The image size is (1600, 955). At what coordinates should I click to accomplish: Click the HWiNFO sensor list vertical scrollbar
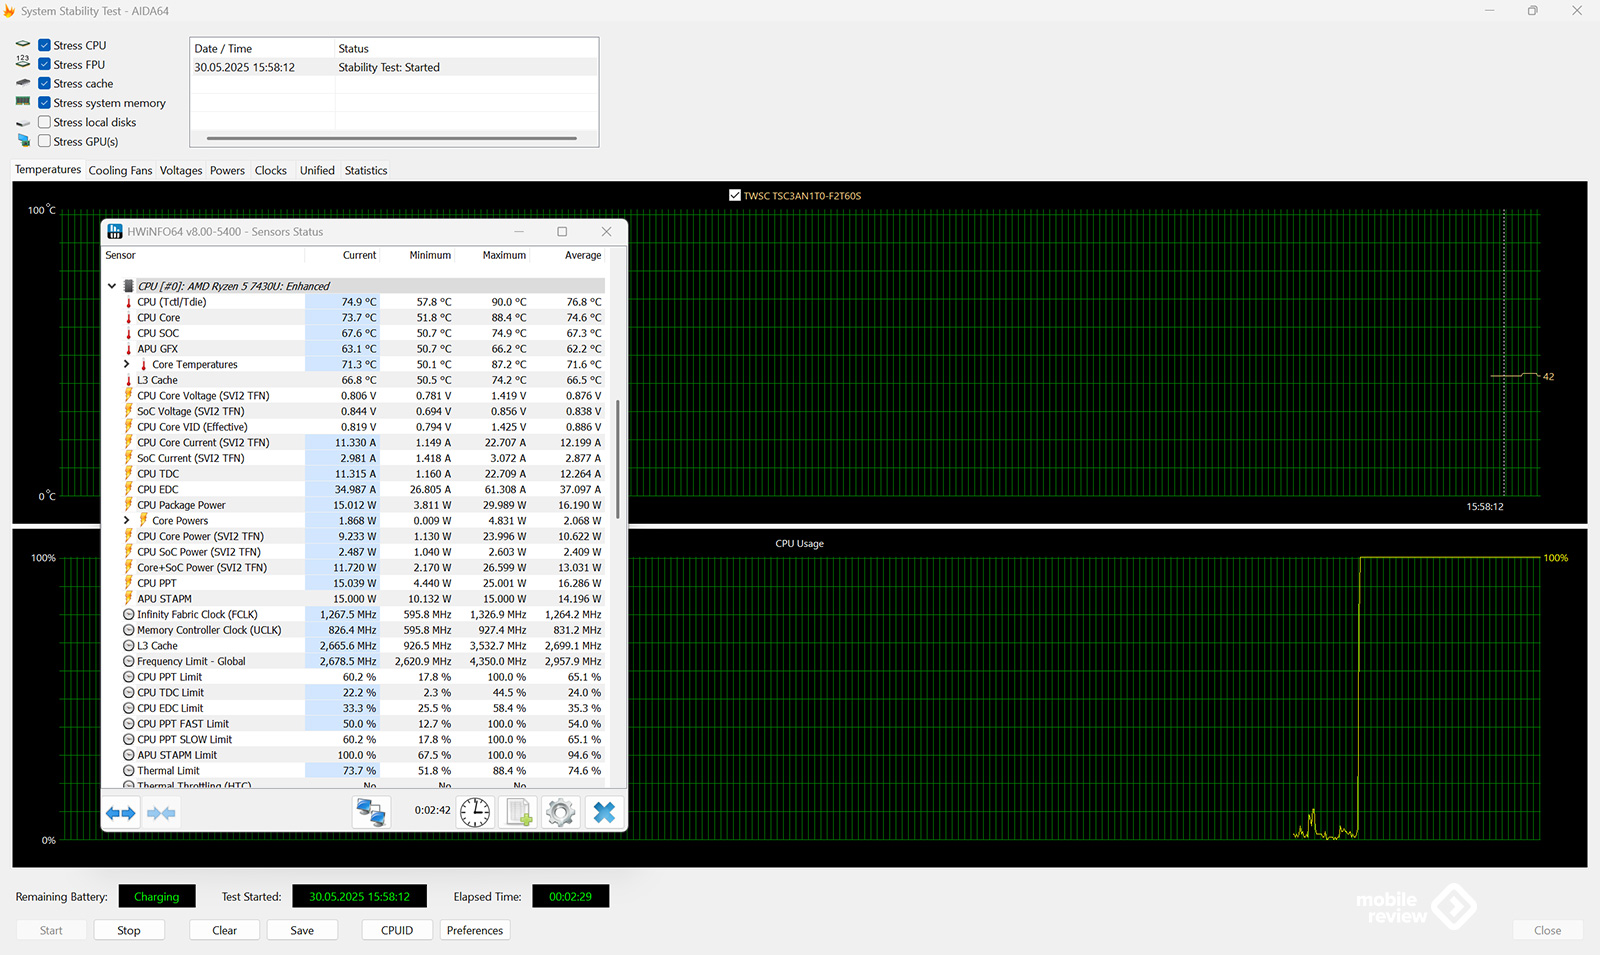coord(618,460)
